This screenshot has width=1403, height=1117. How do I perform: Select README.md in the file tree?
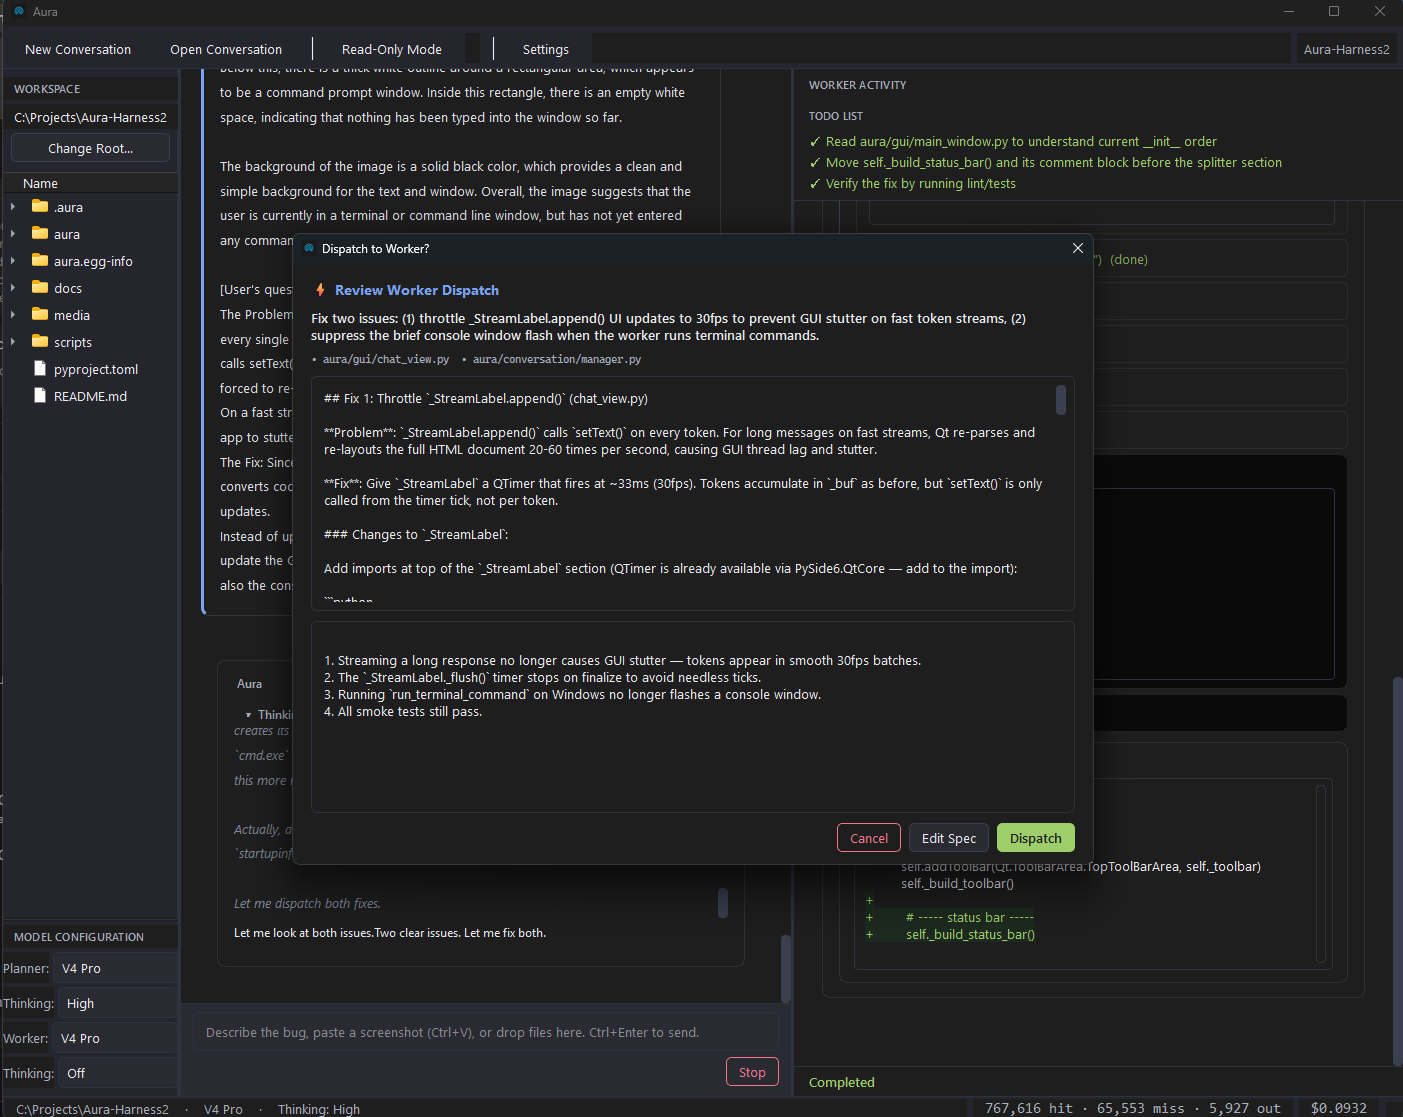pyautogui.click(x=90, y=396)
